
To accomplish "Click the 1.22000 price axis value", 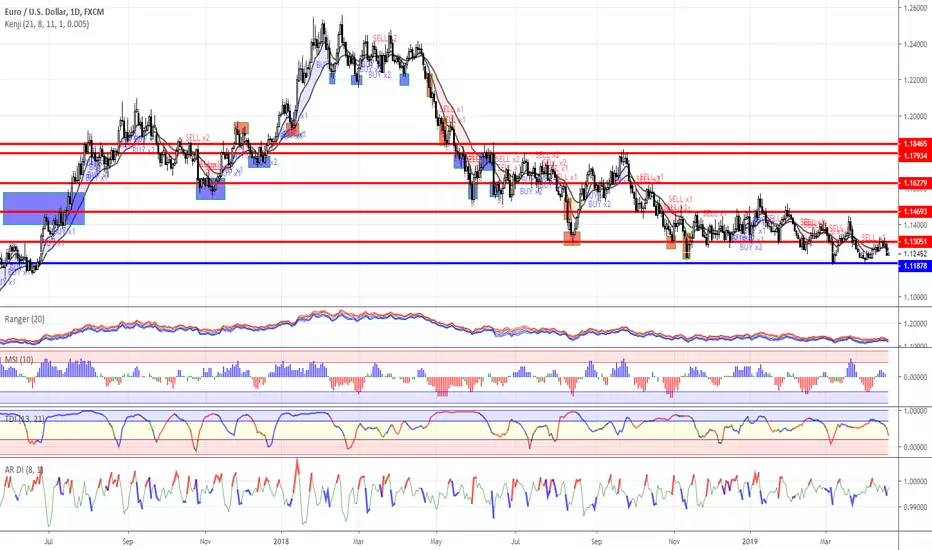I will pyautogui.click(x=915, y=80).
